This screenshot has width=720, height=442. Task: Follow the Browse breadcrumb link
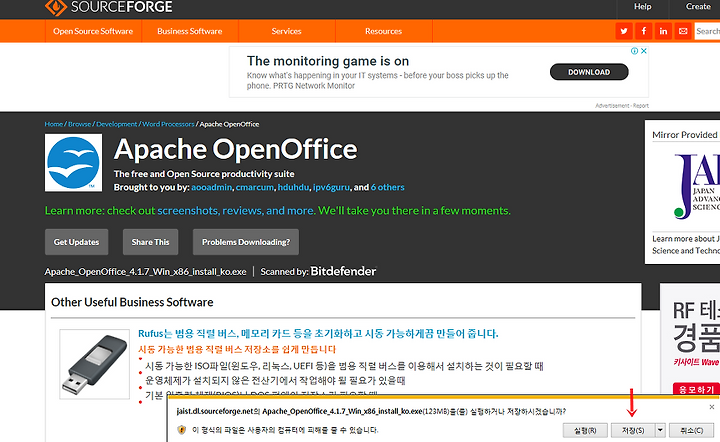[80, 124]
